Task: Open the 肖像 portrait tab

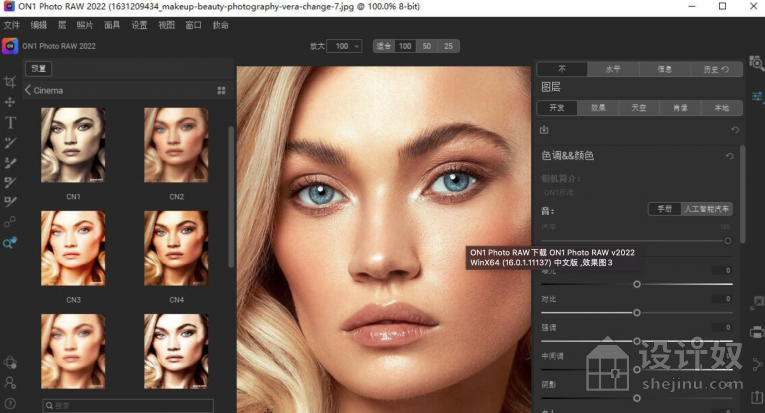Action: pyautogui.click(x=680, y=108)
